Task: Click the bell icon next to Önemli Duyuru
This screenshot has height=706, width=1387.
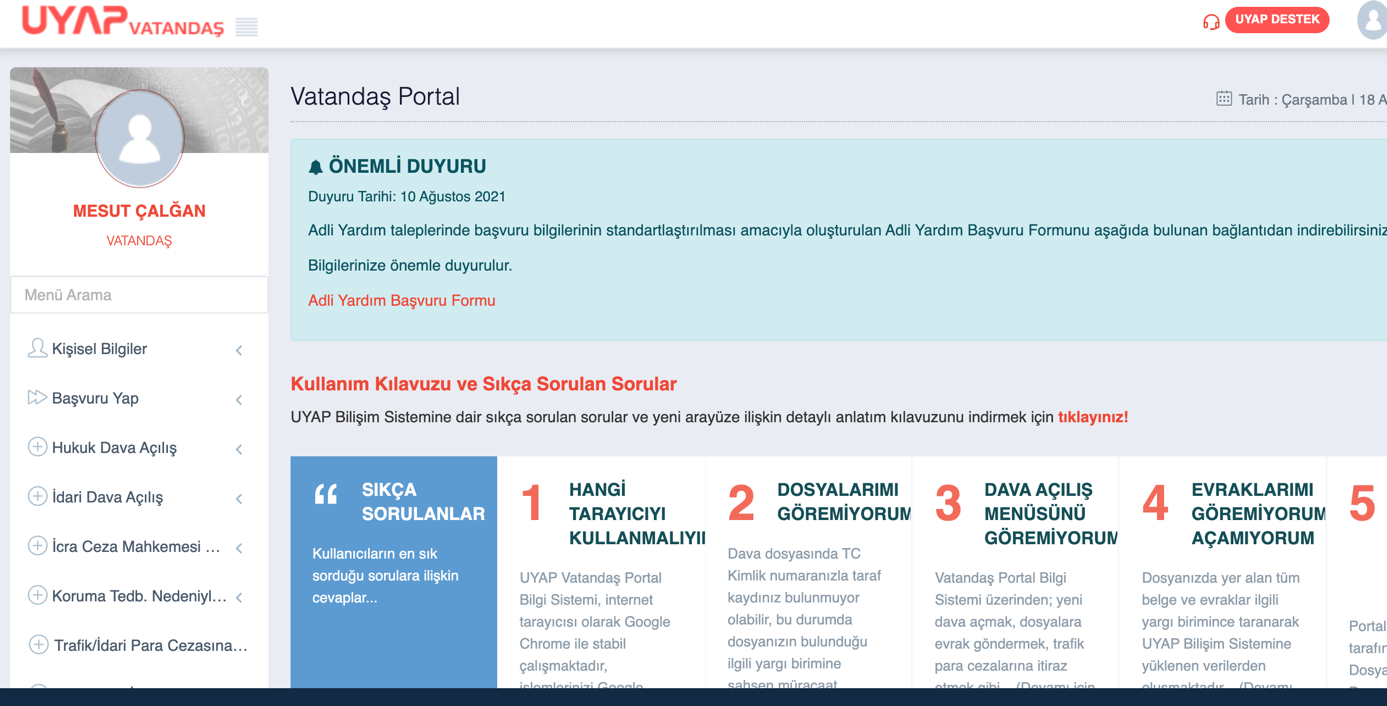Action: (316, 167)
